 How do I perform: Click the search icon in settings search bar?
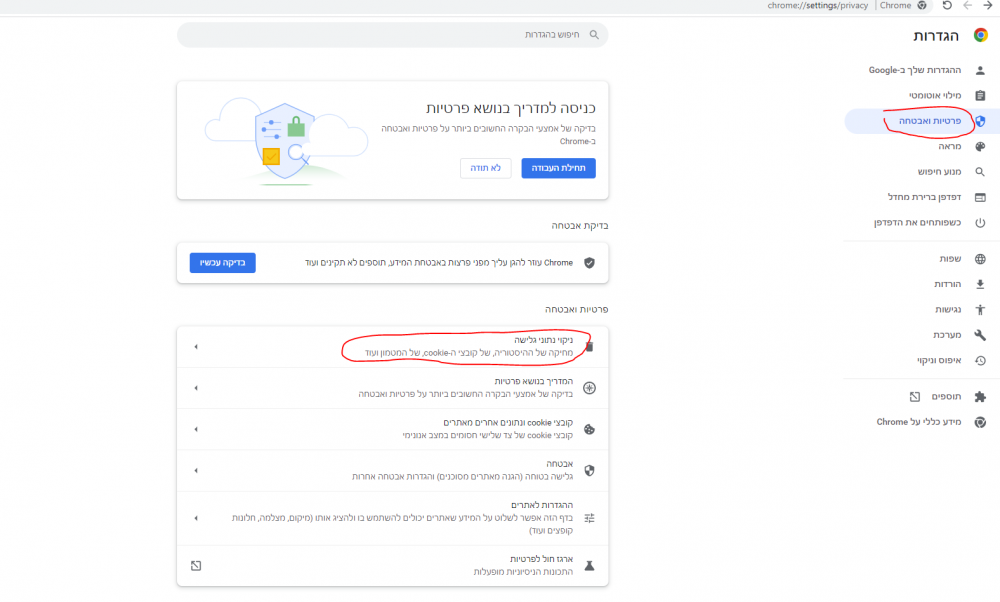click(594, 35)
